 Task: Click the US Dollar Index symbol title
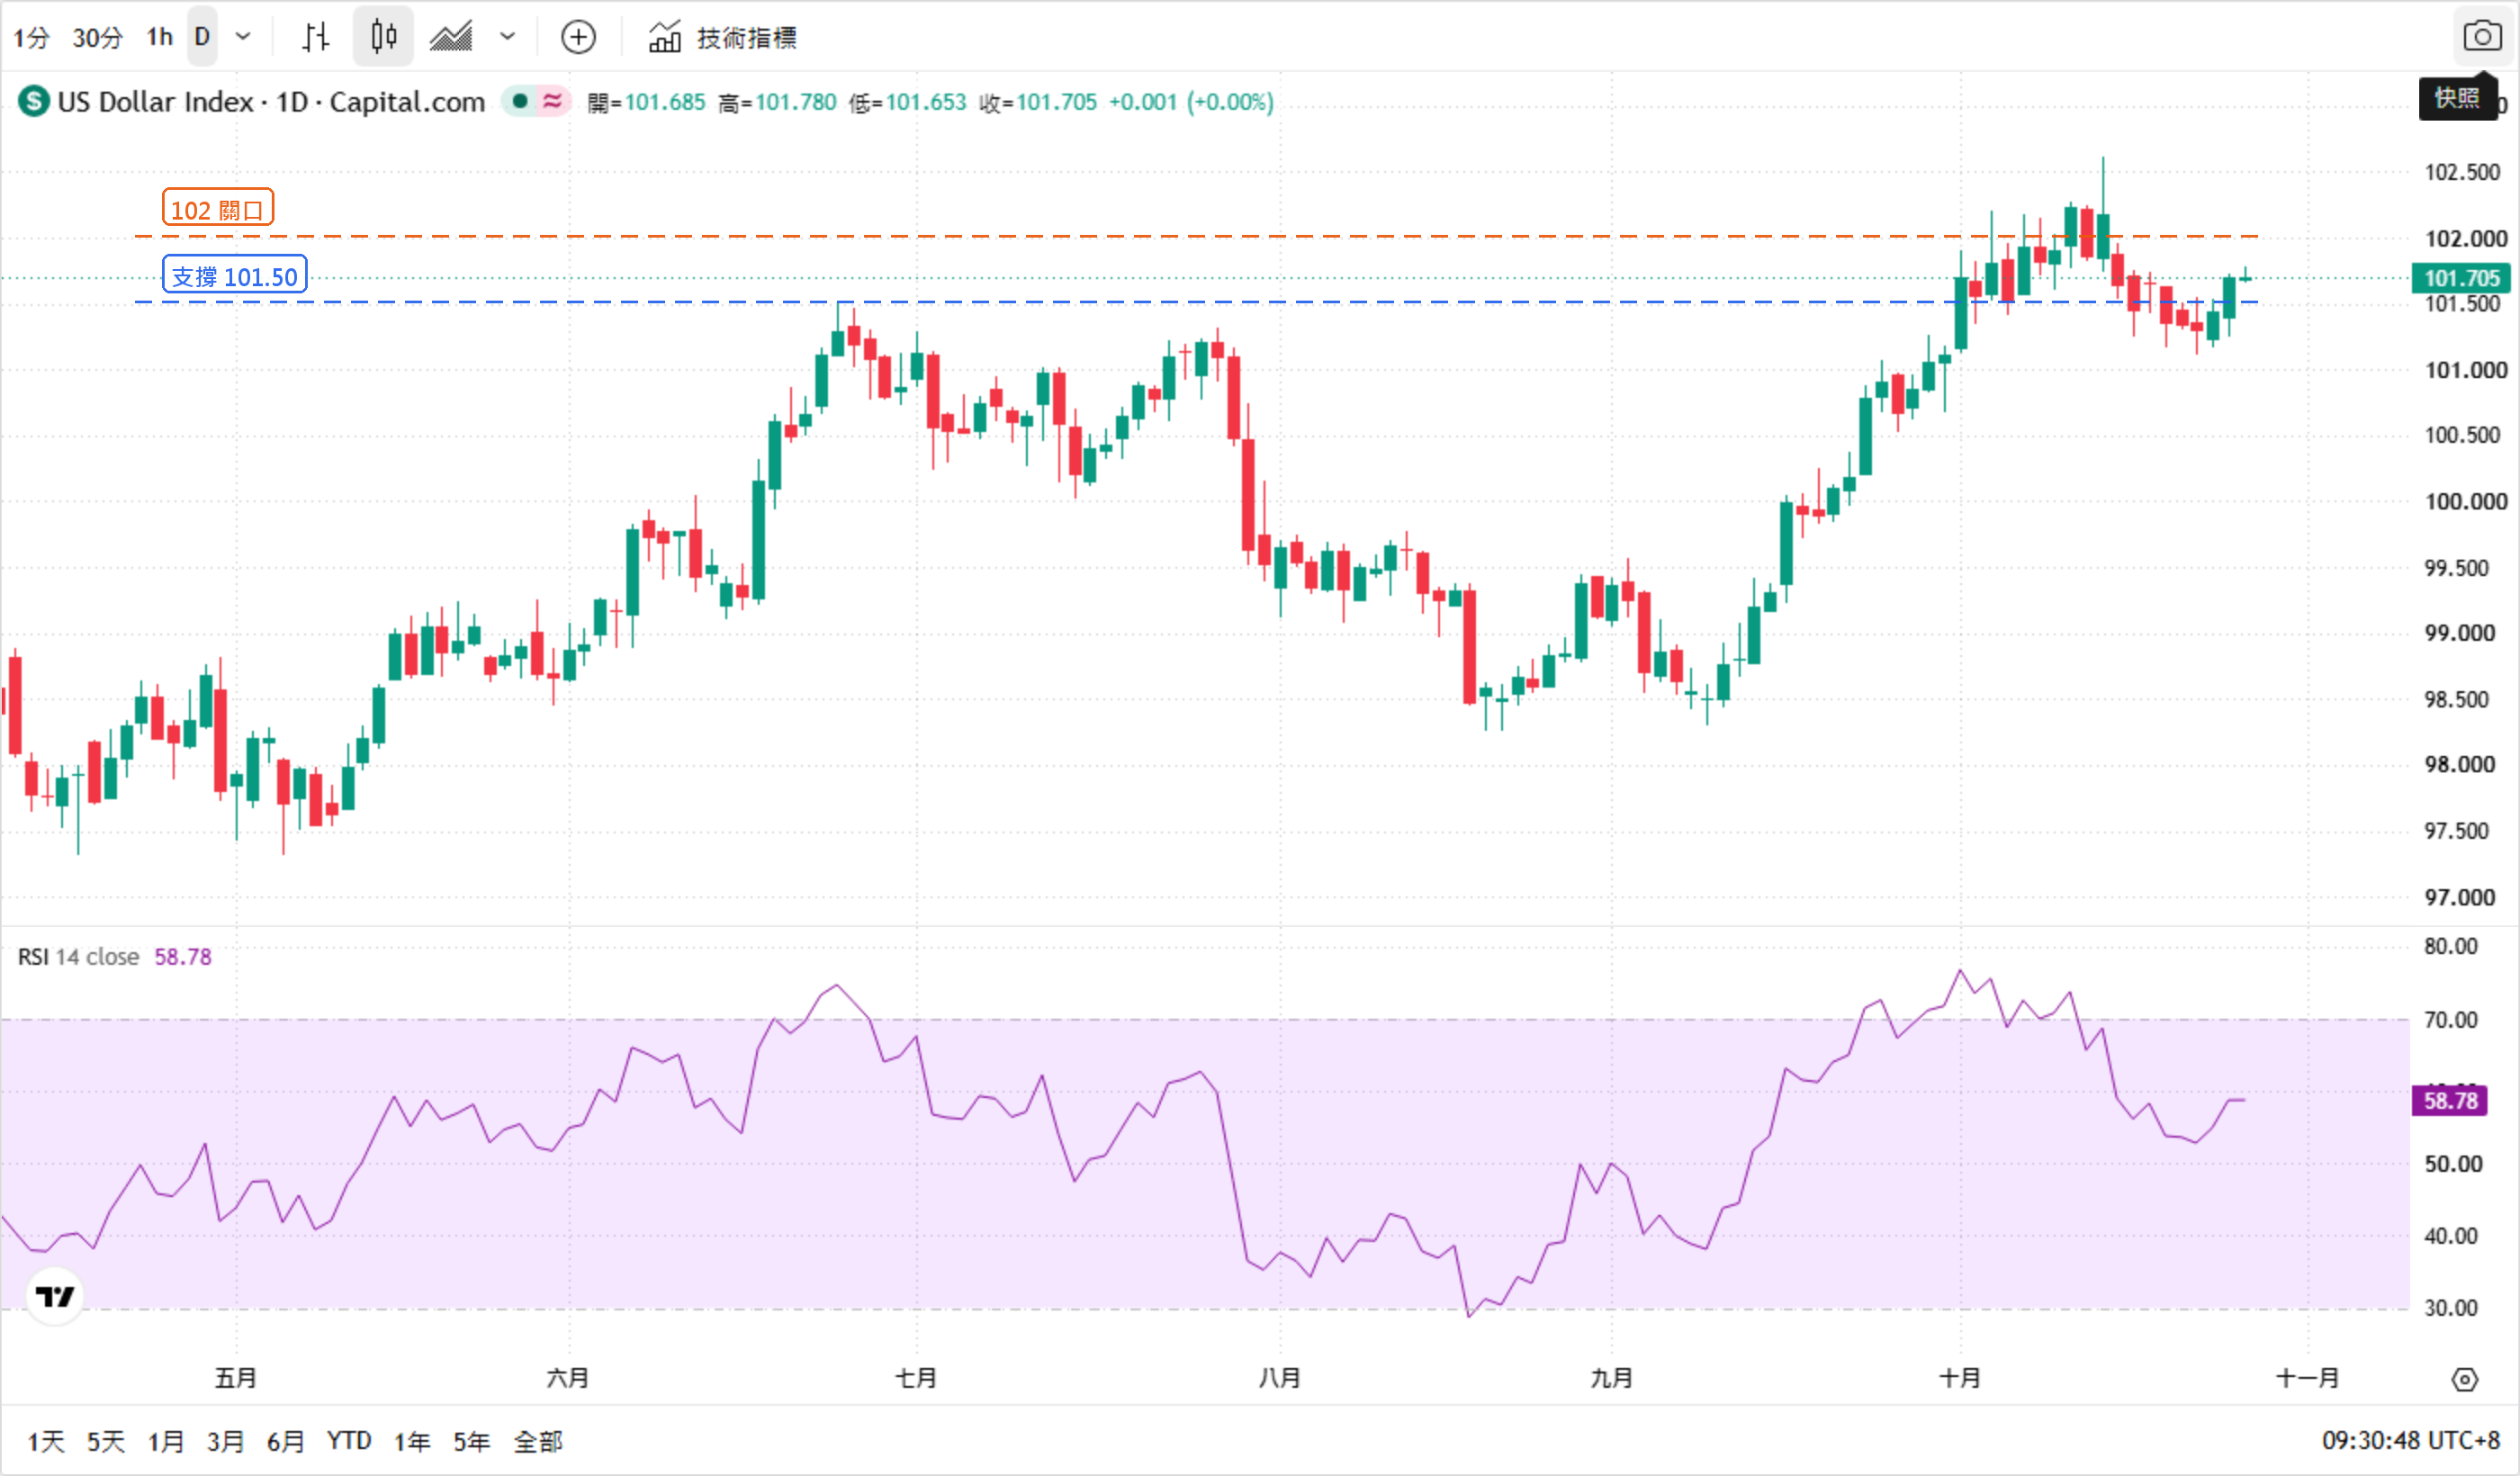(270, 102)
